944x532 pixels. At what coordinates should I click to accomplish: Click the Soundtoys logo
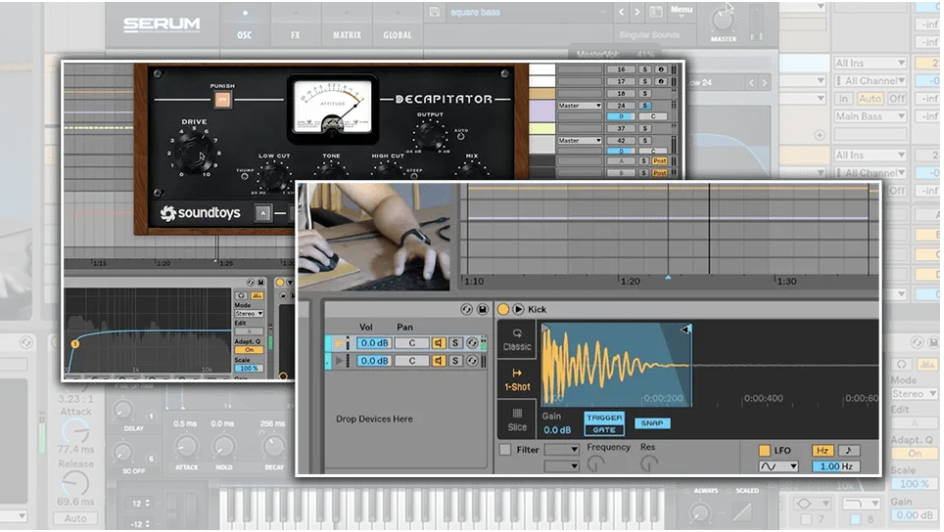coord(200,212)
